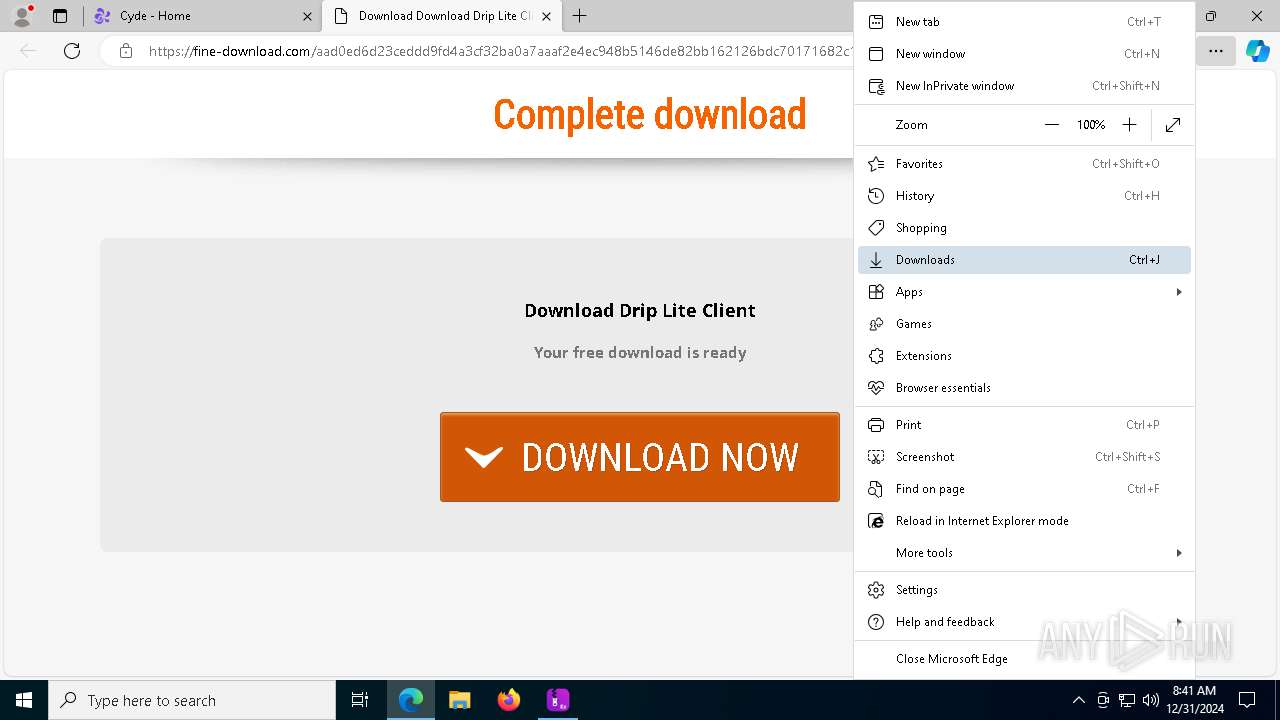Open the Windows Start menu

click(x=24, y=700)
